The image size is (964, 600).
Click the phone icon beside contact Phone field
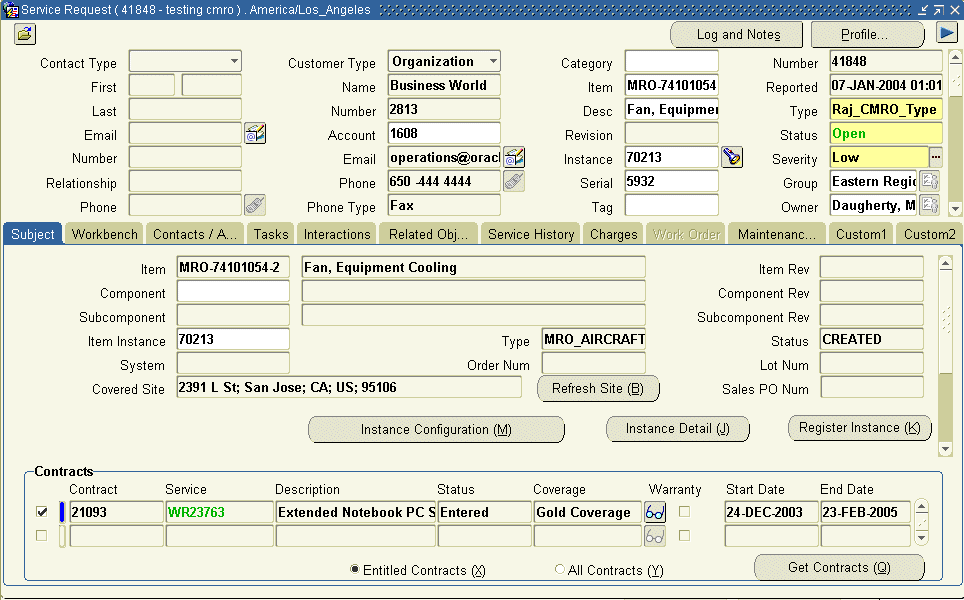coord(255,205)
